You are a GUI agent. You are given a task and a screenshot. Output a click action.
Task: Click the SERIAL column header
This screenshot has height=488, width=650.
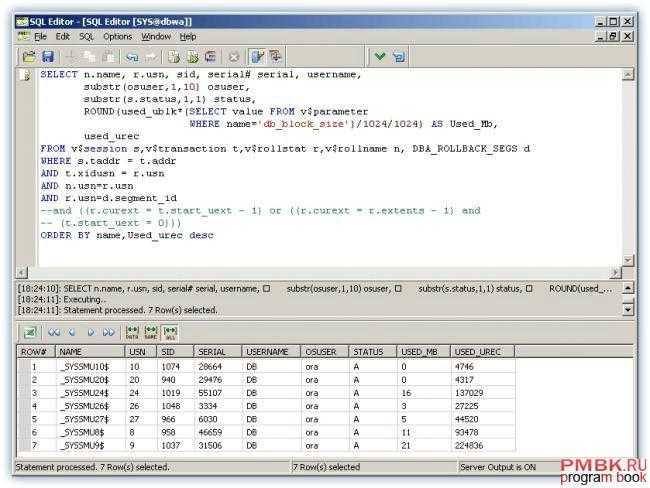pos(218,352)
